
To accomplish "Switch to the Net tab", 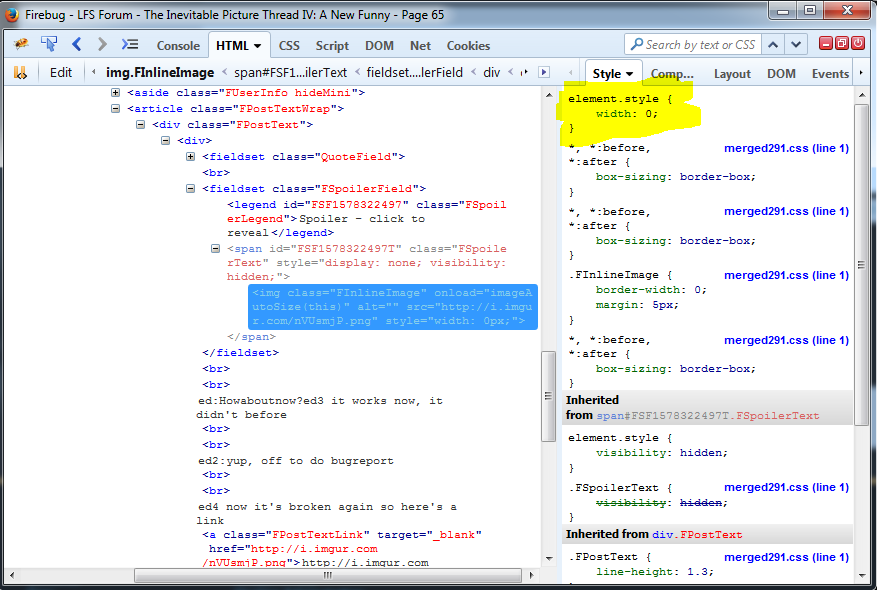I will pos(420,46).
